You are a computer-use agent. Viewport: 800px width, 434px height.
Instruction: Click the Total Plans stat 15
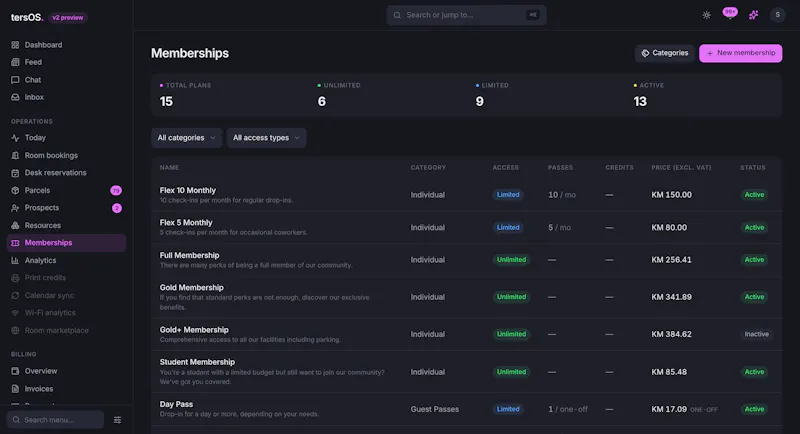tap(166, 101)
